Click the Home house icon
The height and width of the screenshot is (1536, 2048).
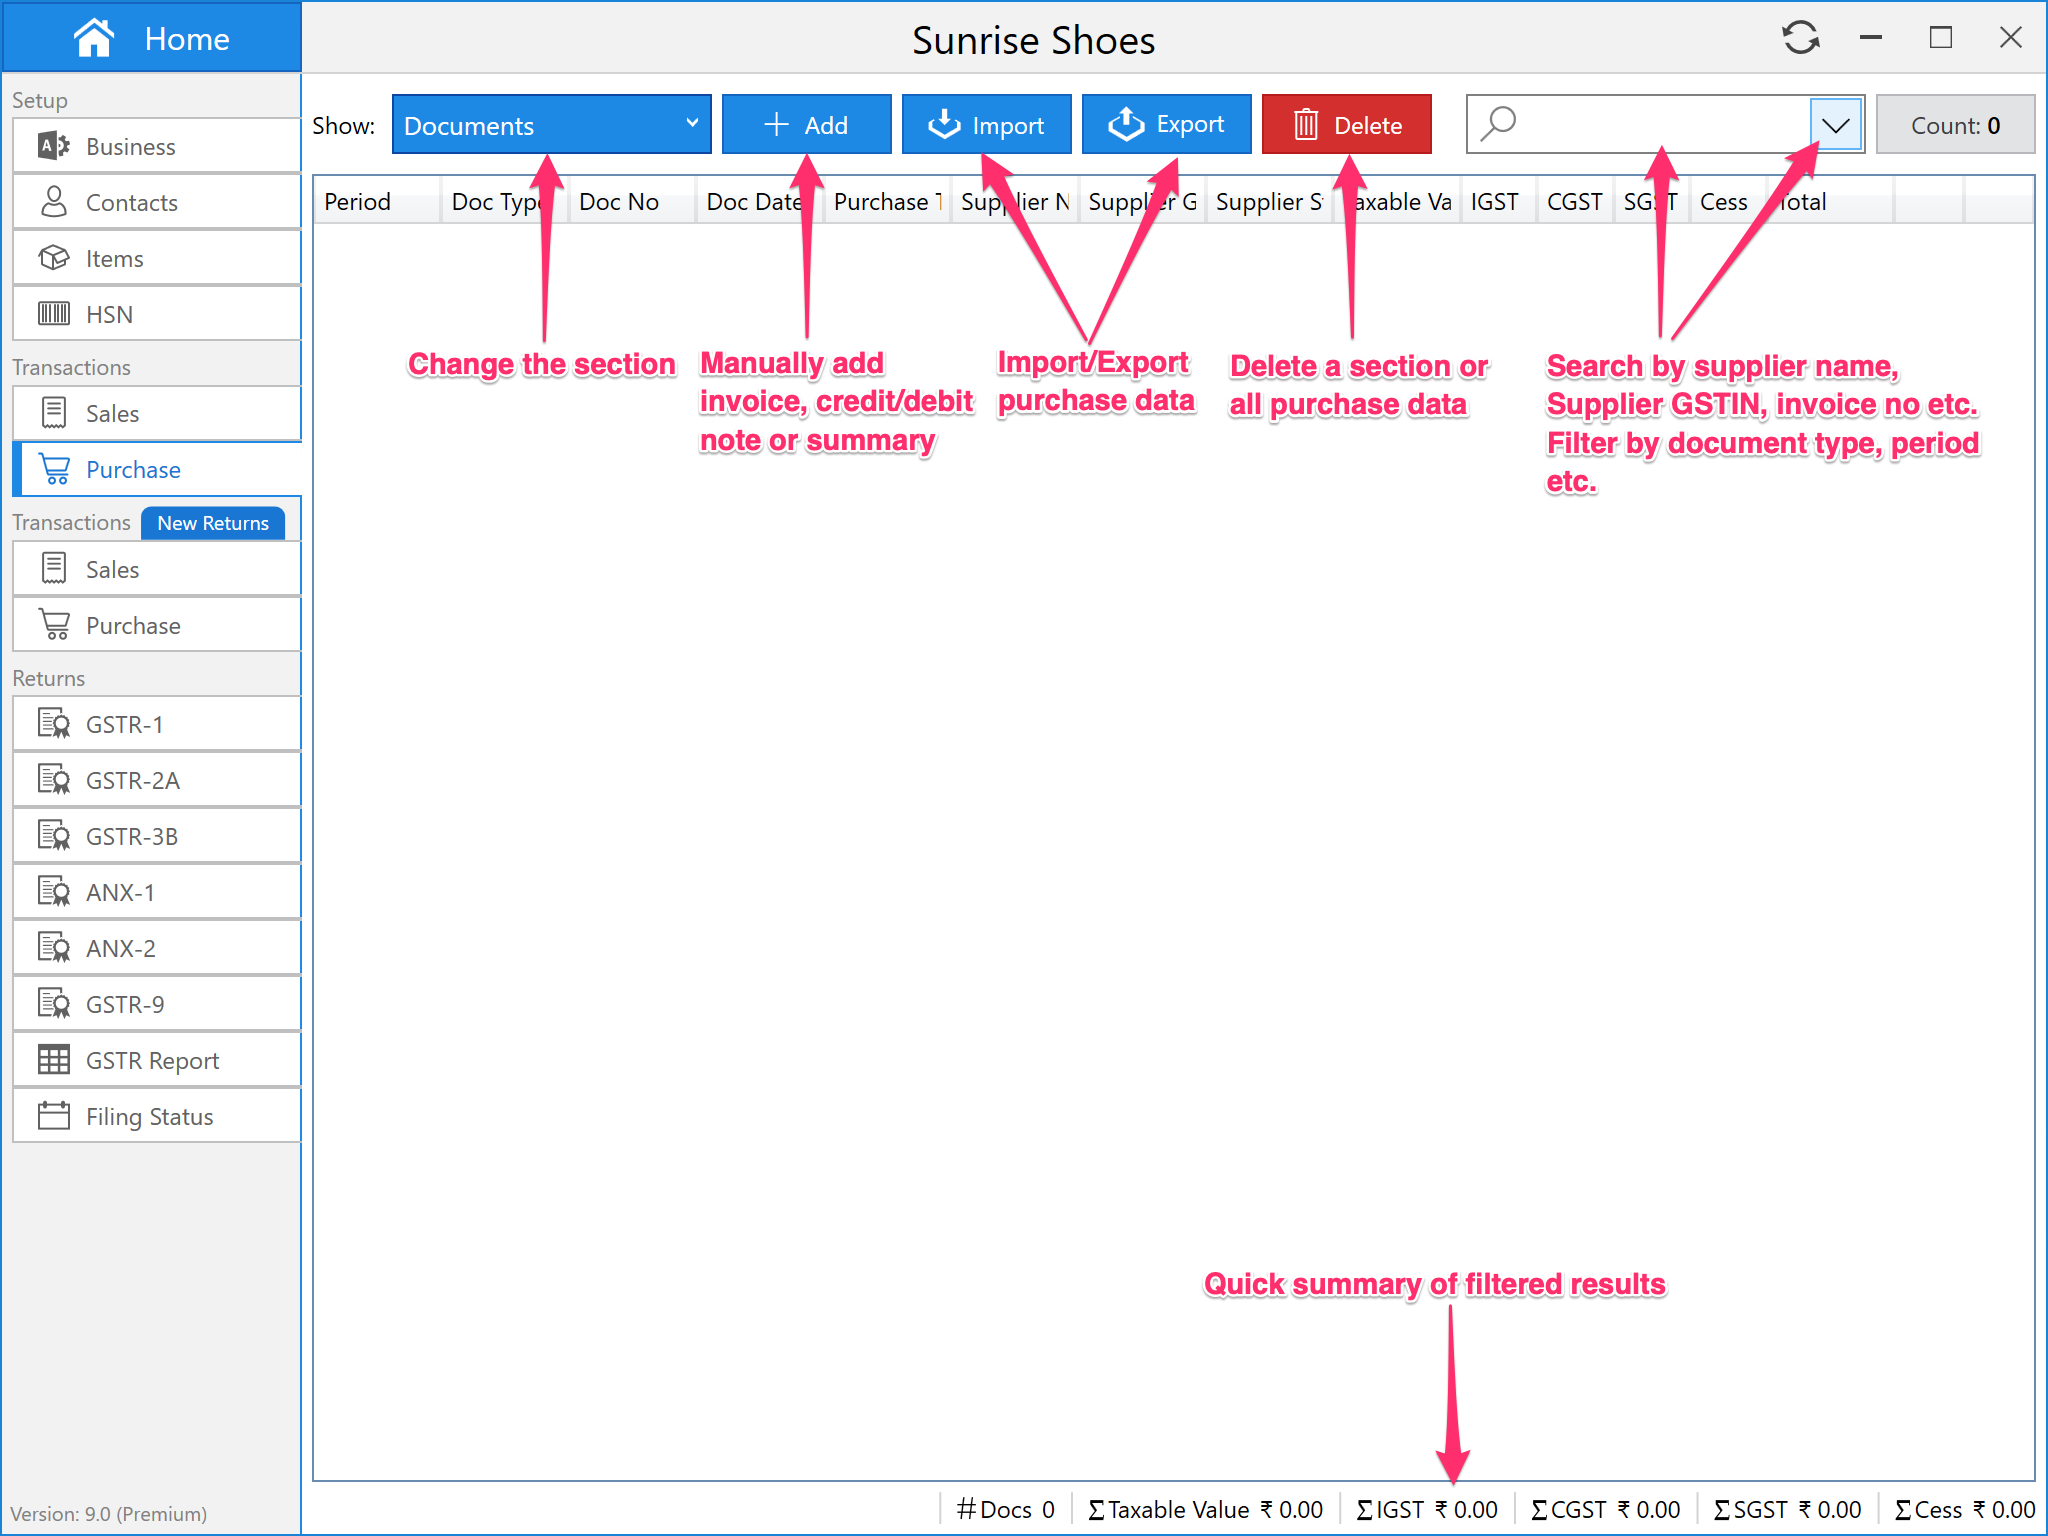[x=94, y=38]
